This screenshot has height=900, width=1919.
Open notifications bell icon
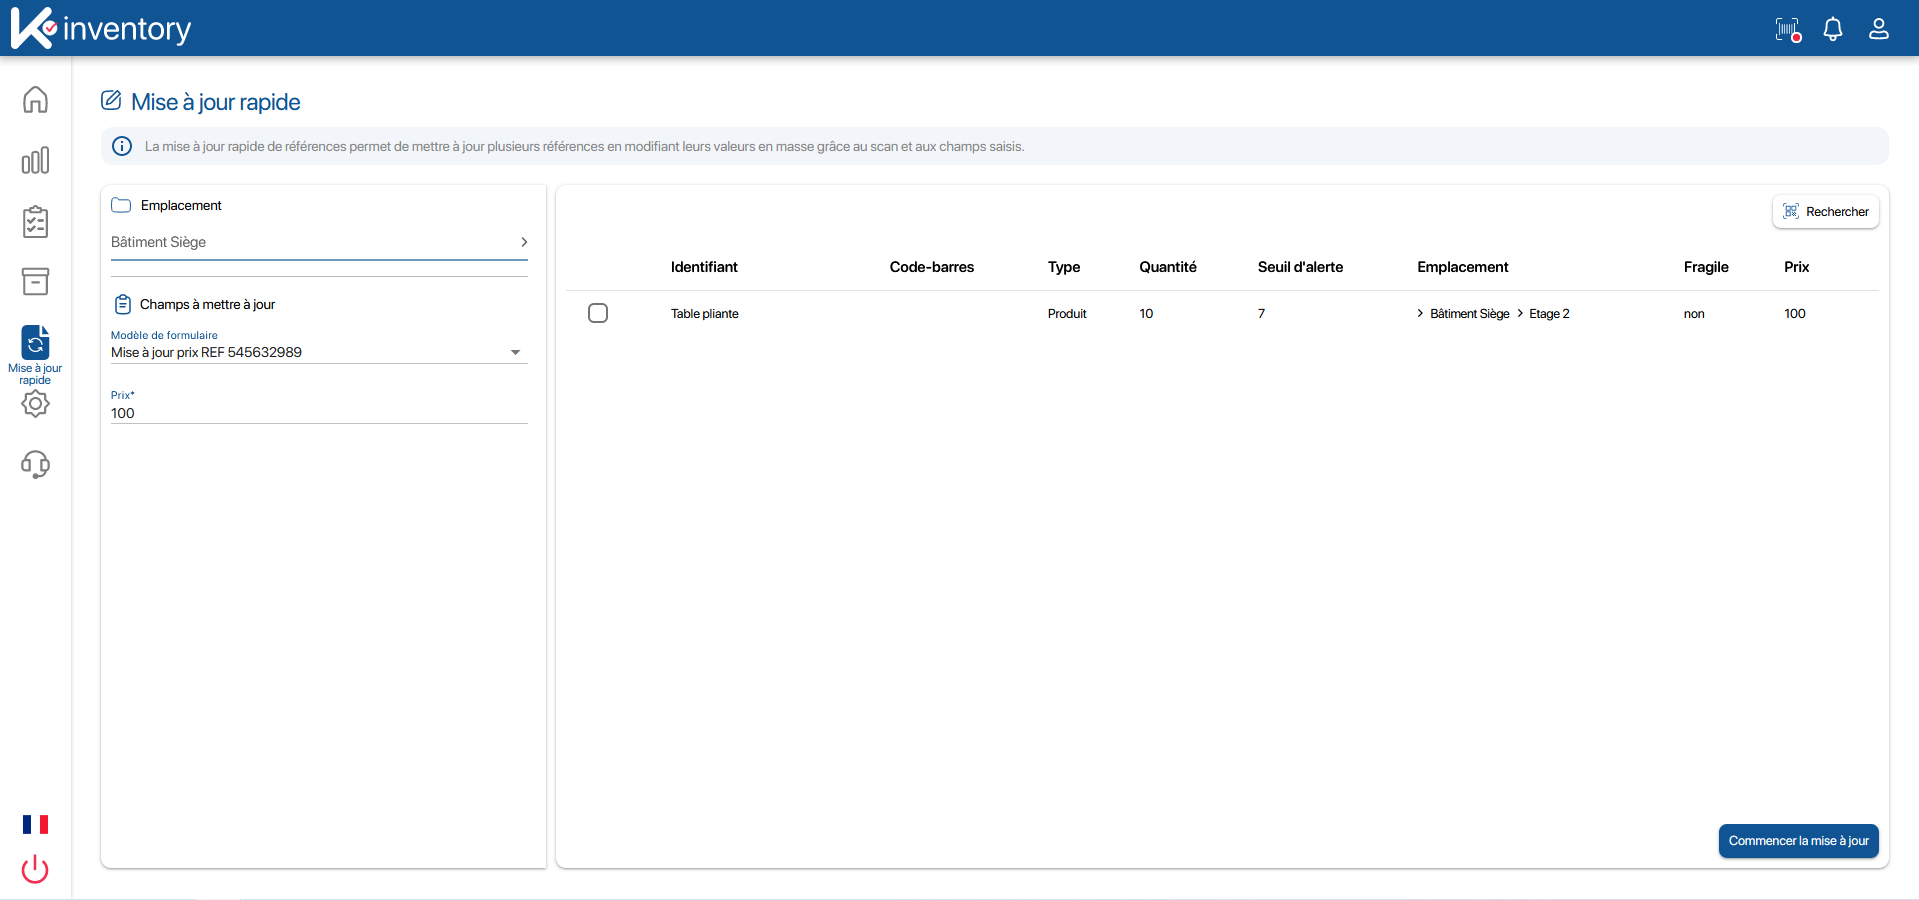1833,29
